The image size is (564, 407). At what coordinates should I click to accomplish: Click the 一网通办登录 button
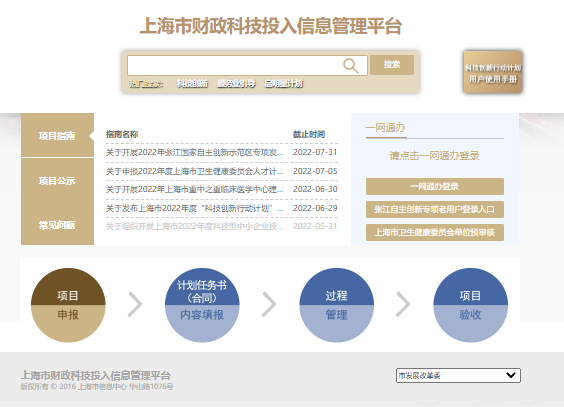pyautogui.click(x=435, y=186)
